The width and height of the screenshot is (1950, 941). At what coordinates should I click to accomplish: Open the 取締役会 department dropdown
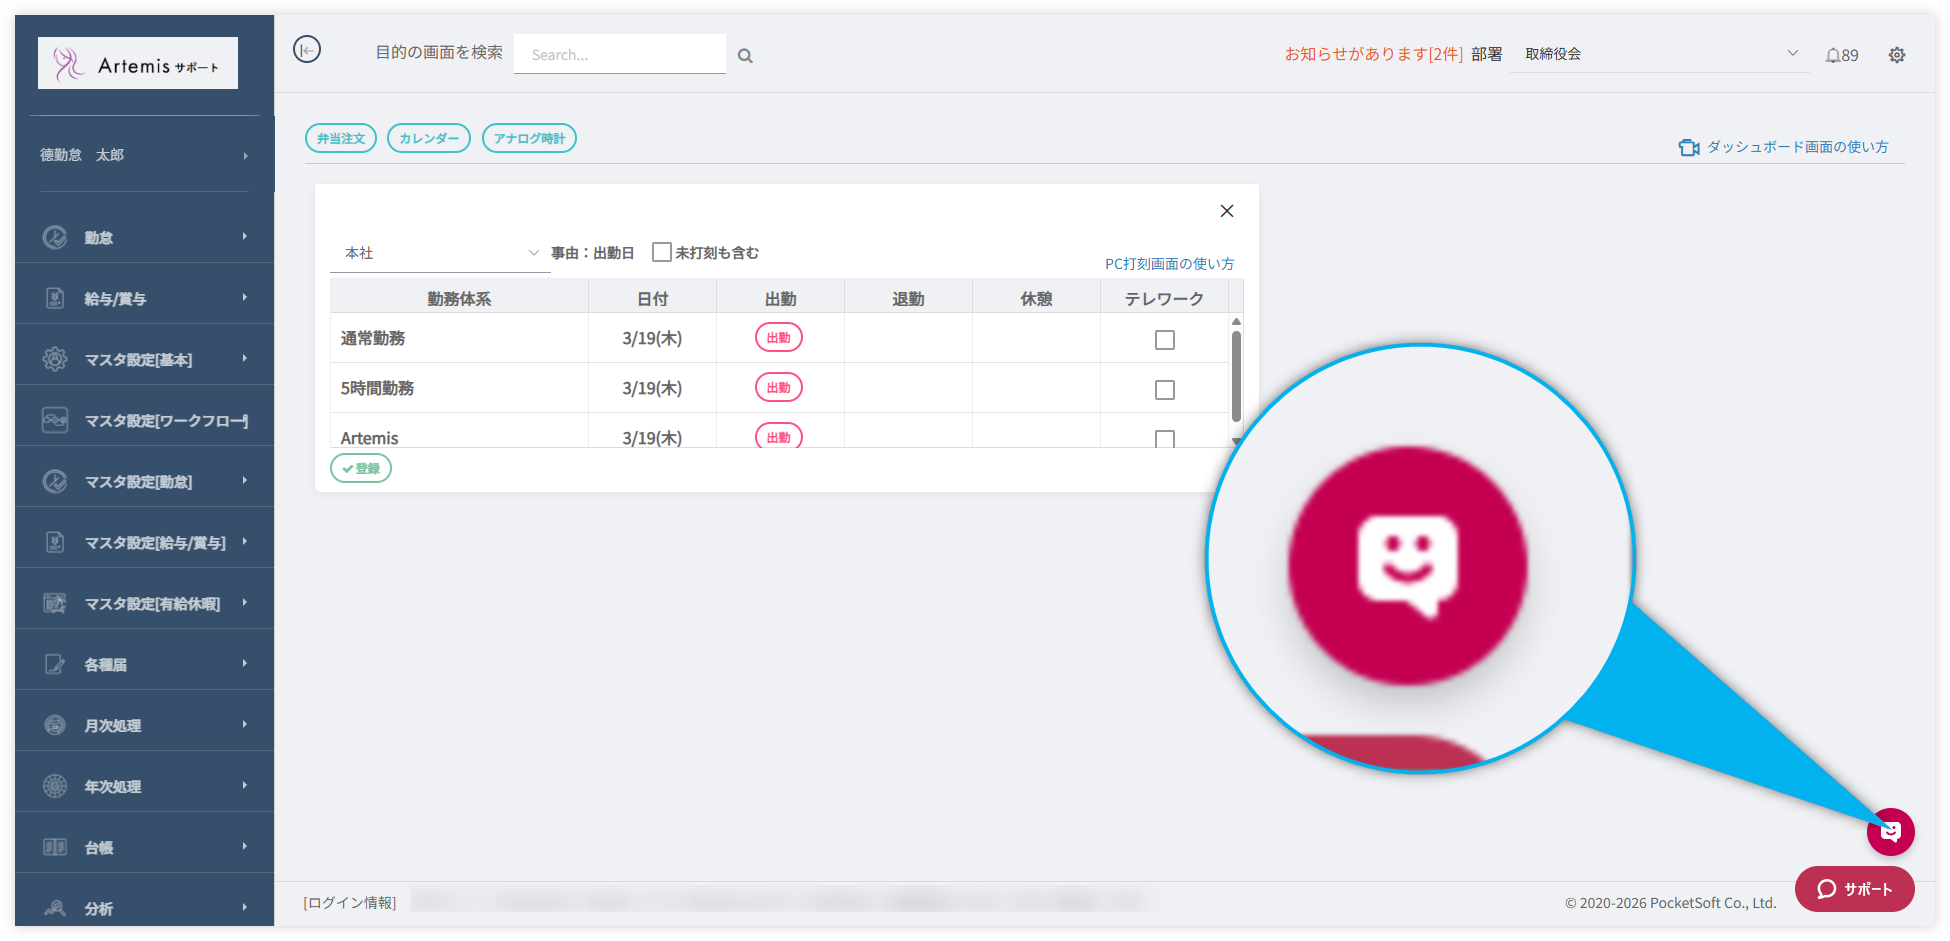point(1660,54)
